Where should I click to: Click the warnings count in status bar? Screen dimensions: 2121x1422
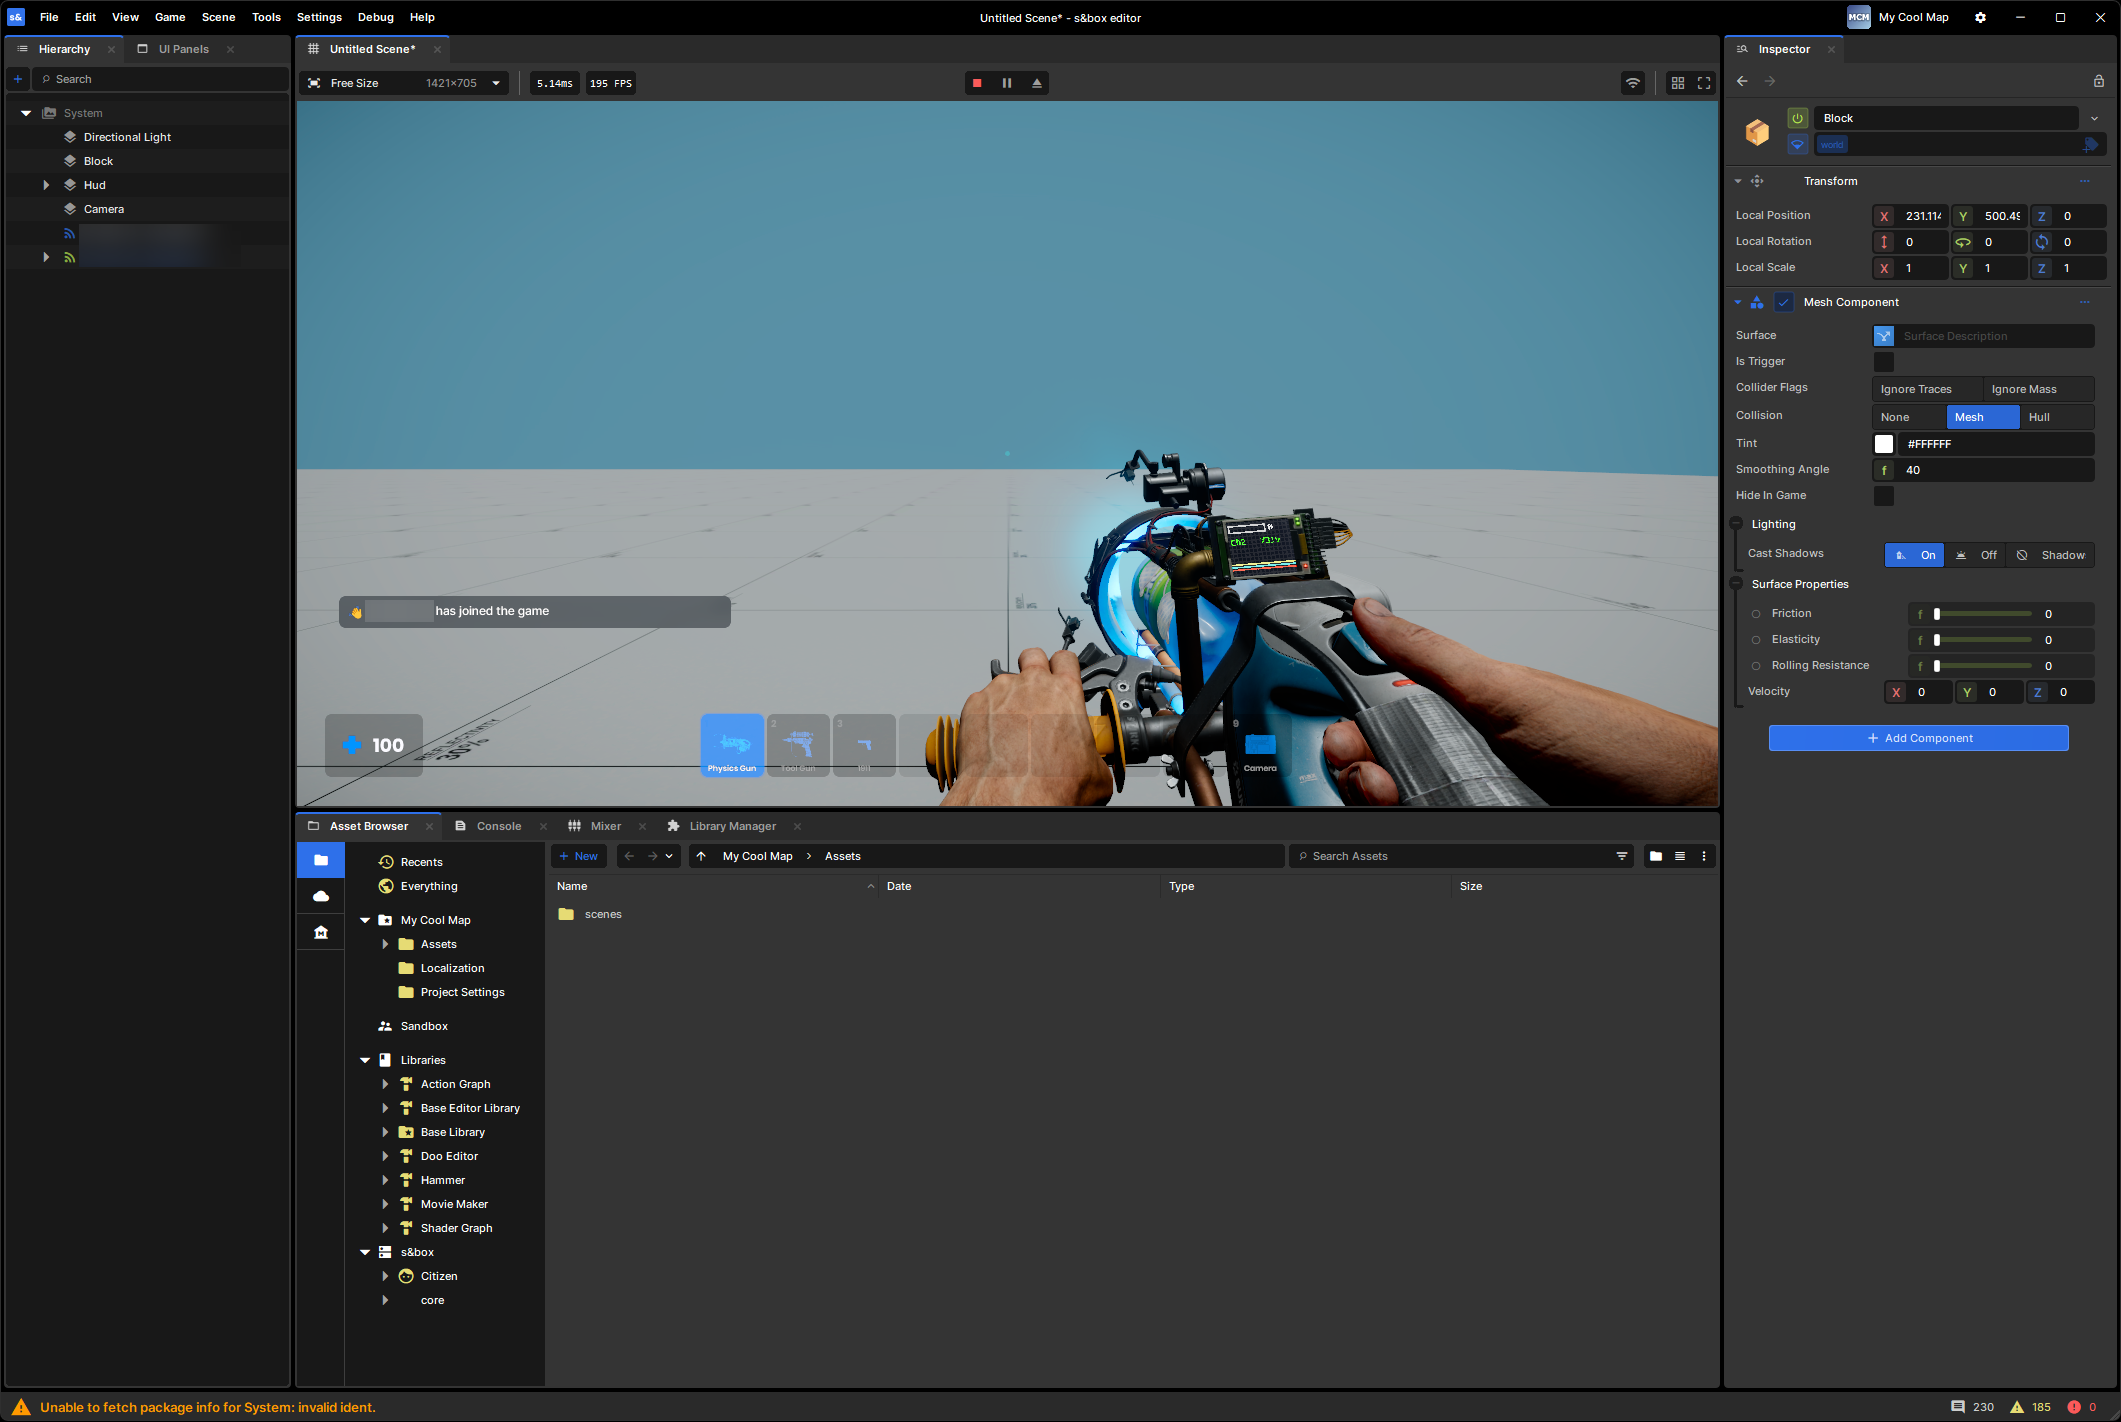click(2031, 1407)
